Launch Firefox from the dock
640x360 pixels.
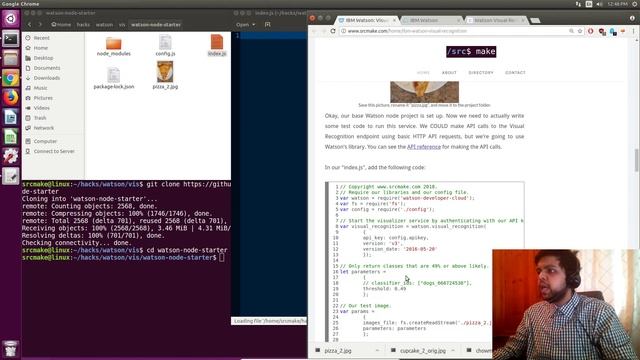point(11,98)
